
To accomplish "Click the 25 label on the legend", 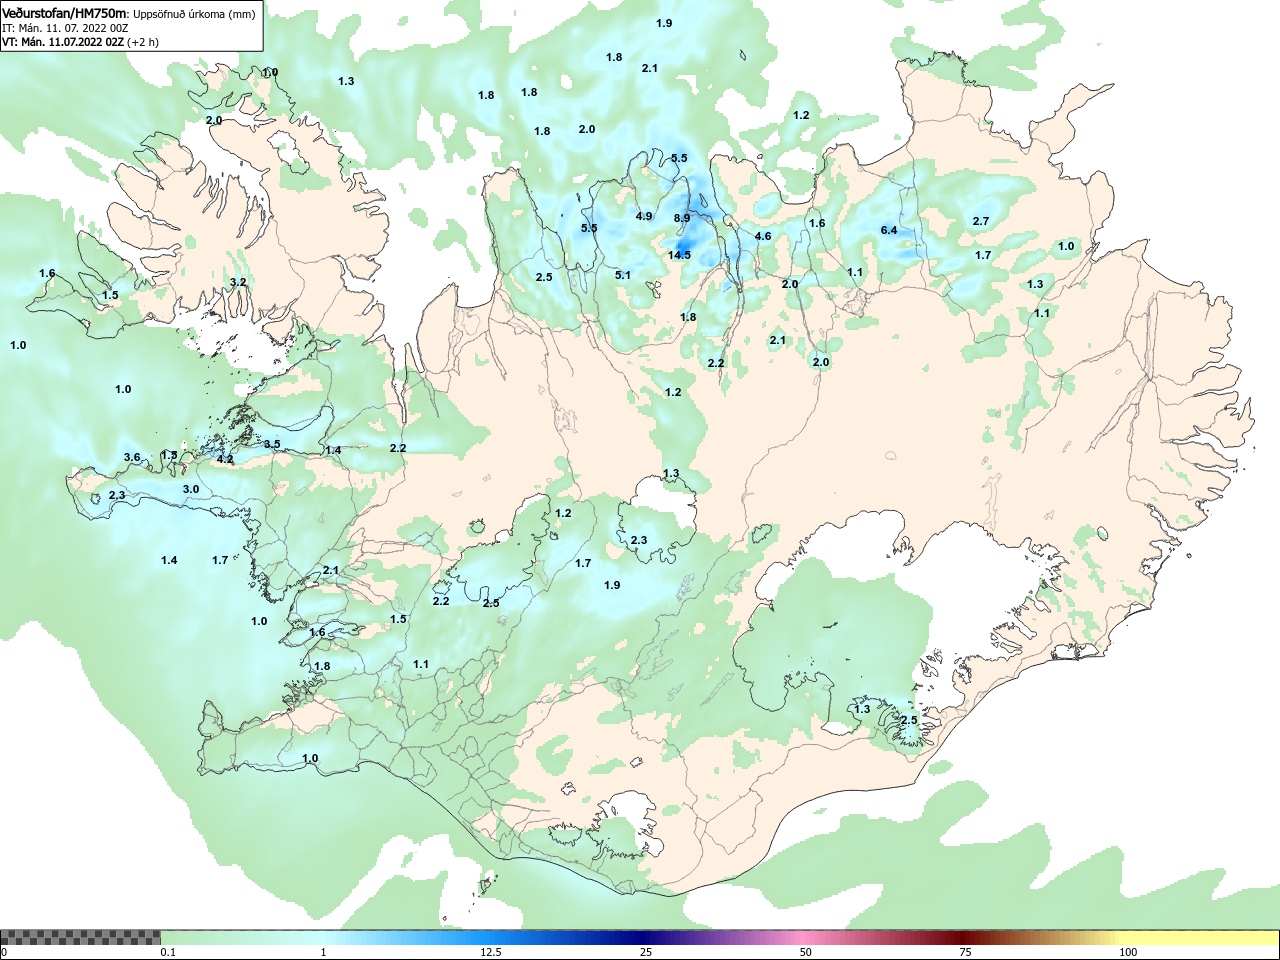I will (646, 952).
